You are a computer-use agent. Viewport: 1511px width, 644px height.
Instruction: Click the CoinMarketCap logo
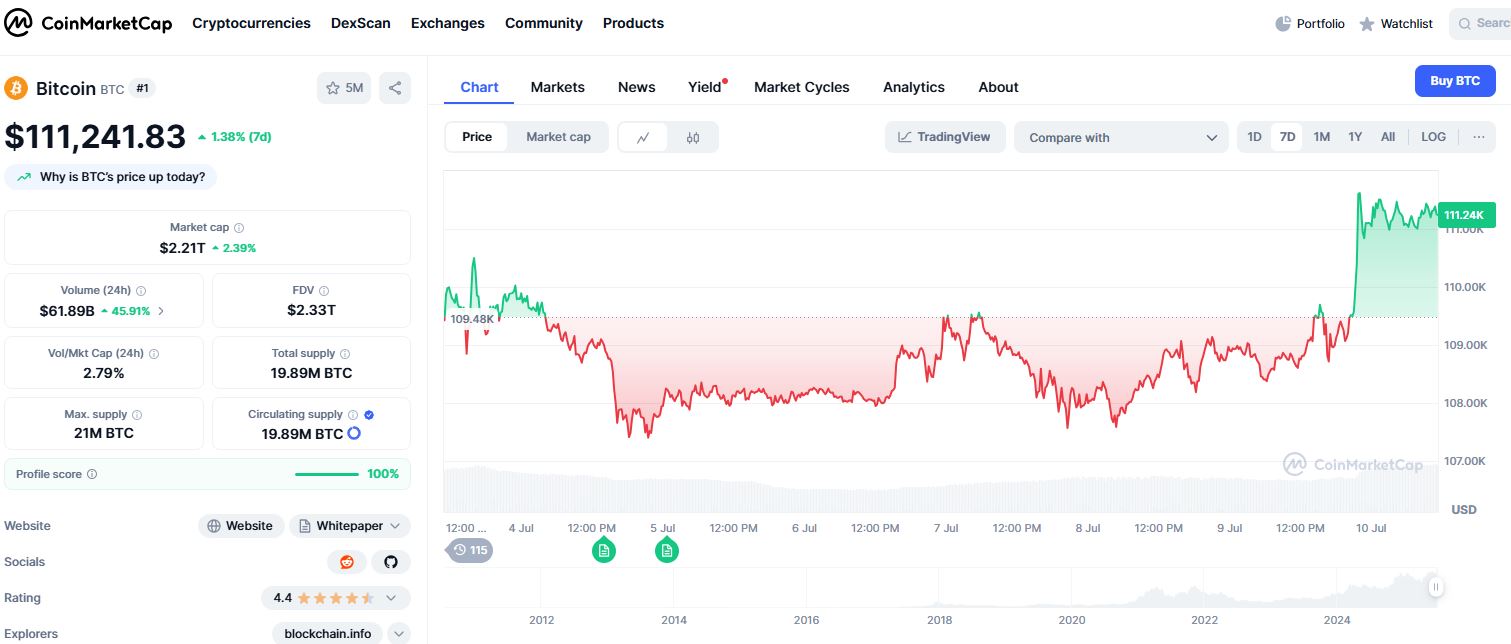pos(89,23)
